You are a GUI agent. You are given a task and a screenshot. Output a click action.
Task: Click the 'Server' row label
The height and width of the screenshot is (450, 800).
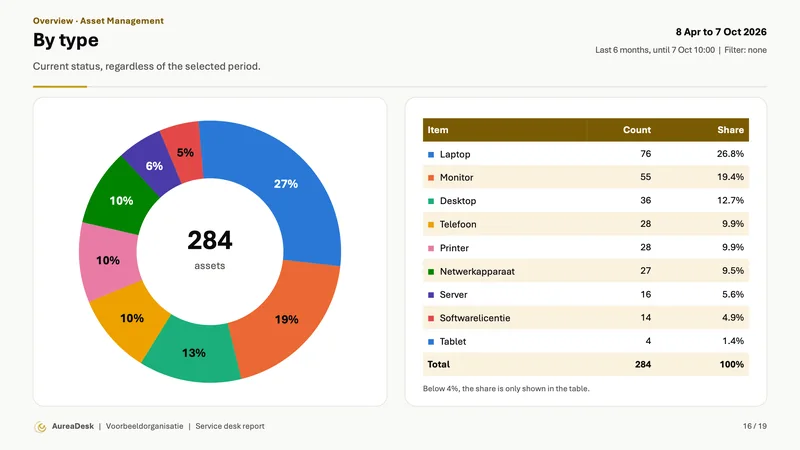[x=454, y=295]
